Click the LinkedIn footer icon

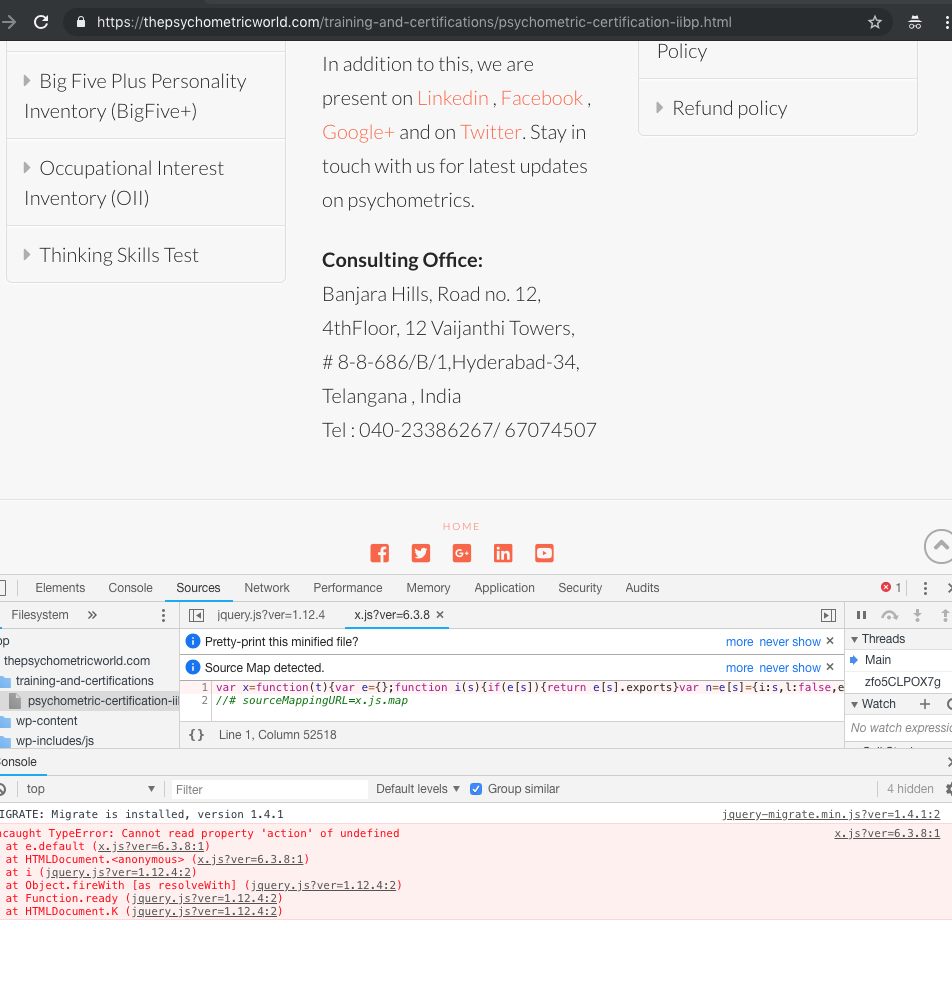(x=503, y=553)
